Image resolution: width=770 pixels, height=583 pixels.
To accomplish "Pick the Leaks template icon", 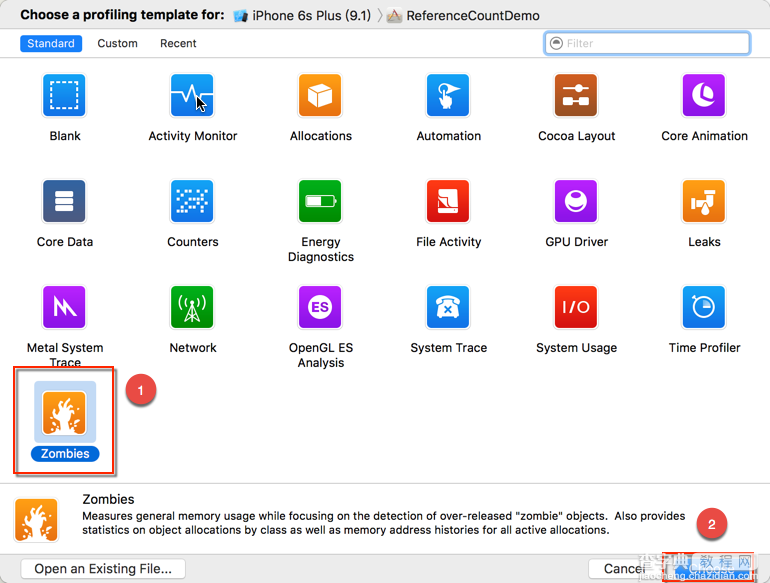I will coord(704,201).
